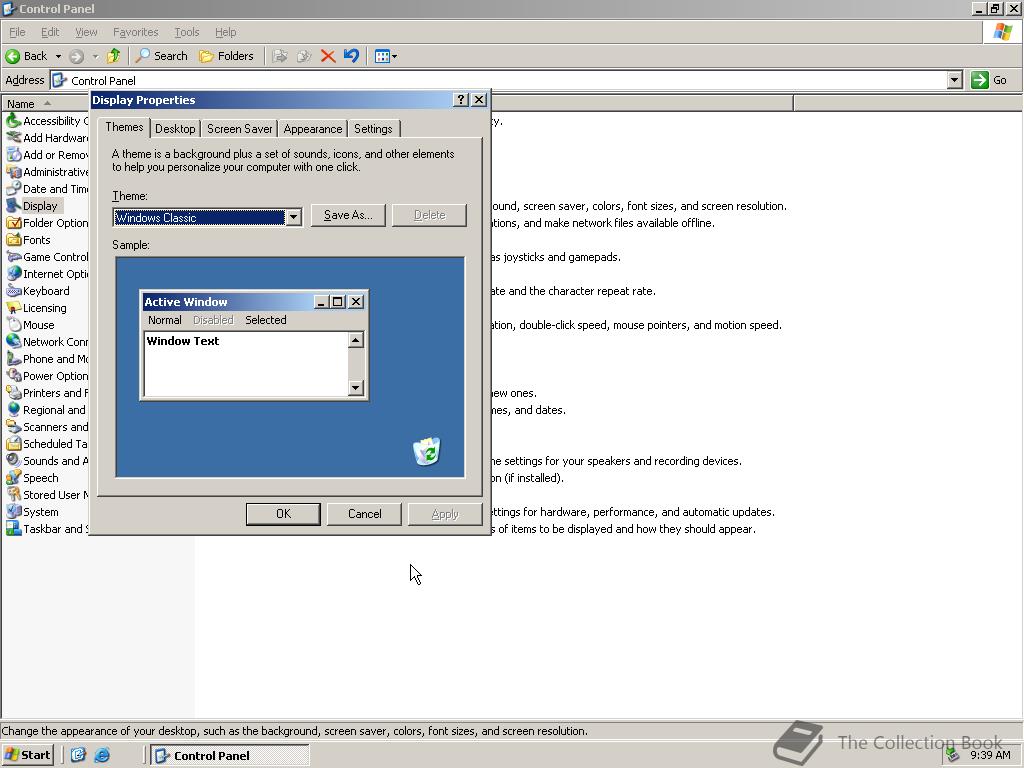The image size is (1024, 768).
Task: Select the Network Connections icon
Action: click(x=13, y=341)
